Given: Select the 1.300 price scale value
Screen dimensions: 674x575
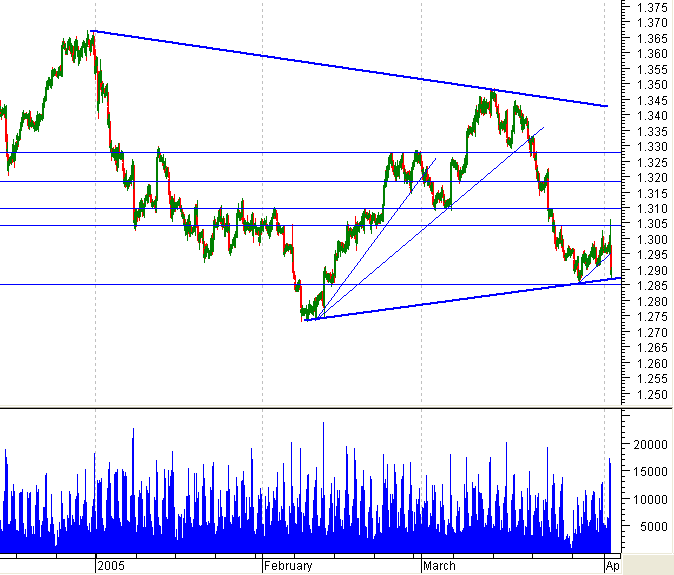Looking at the screenshot, I should [652, 239].
